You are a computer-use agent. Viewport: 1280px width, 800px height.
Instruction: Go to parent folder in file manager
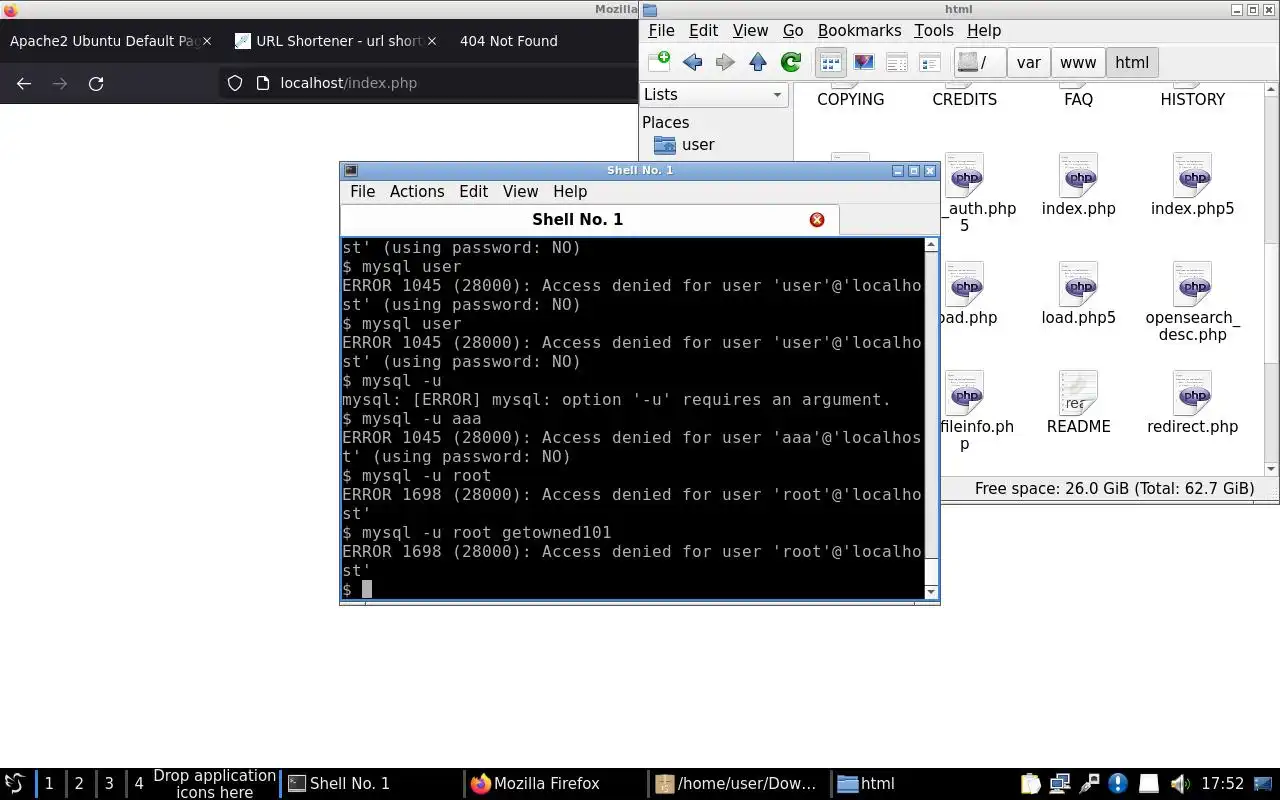click(x=758, y=62)
